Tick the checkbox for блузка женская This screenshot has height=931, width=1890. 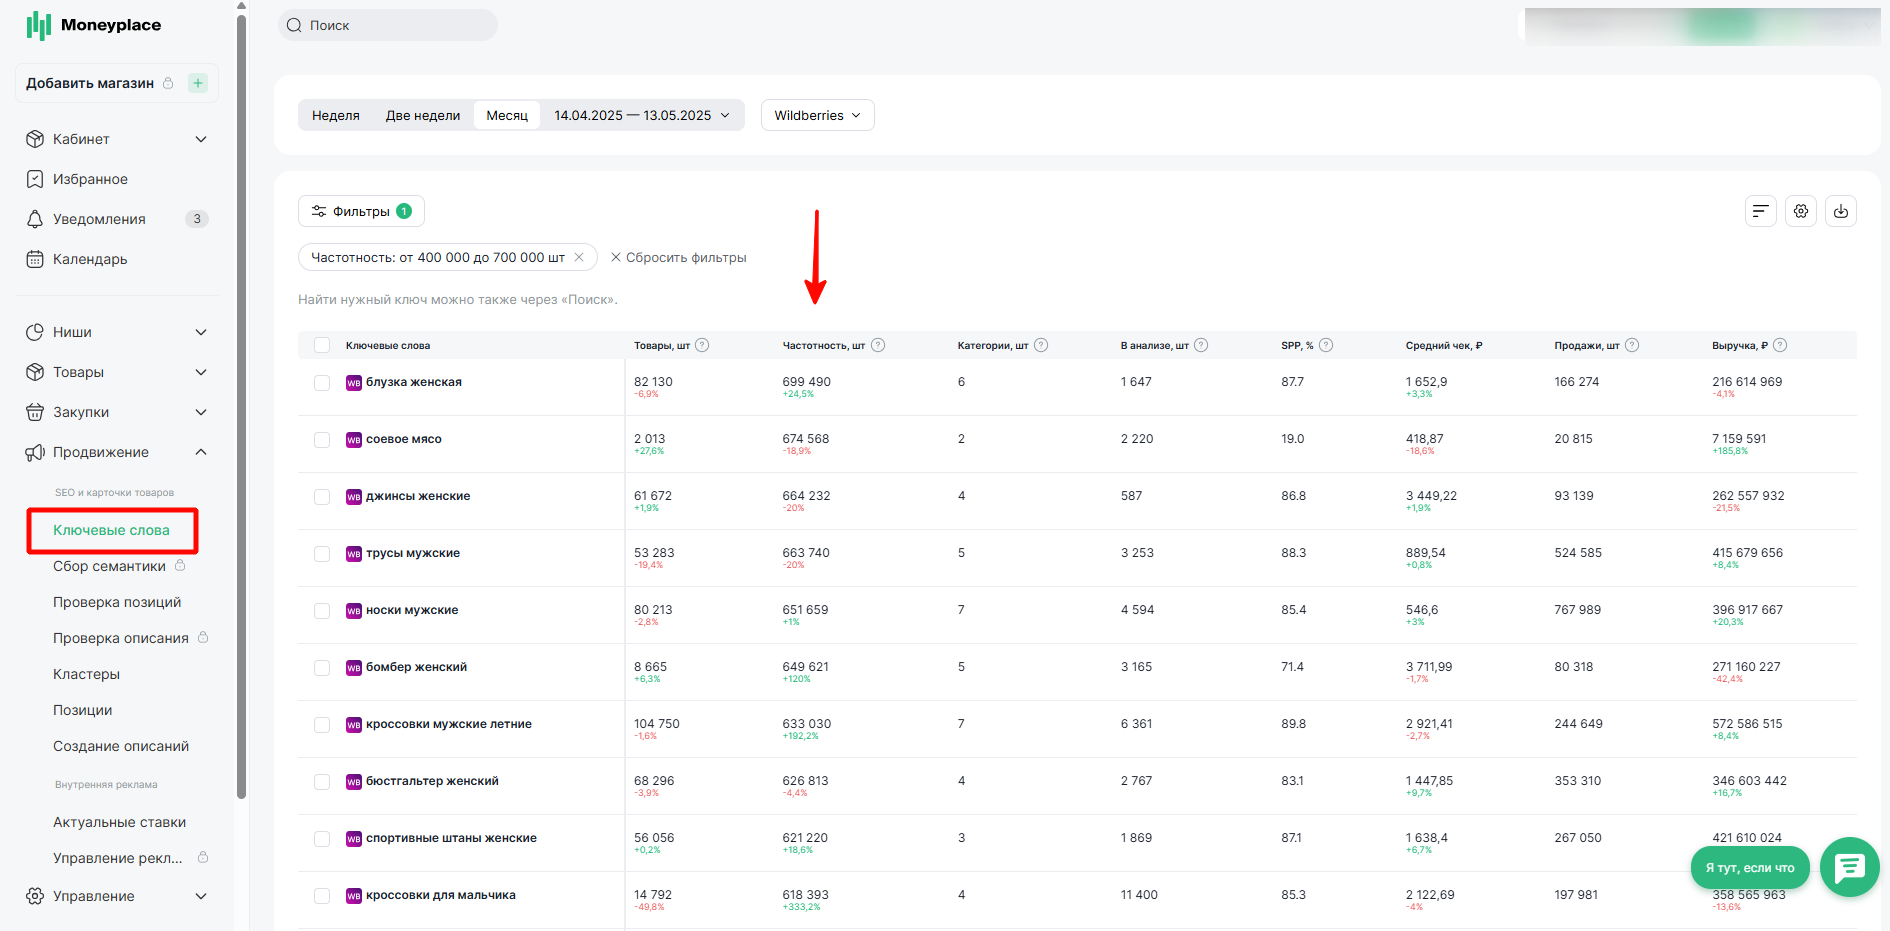pos(322,383)
